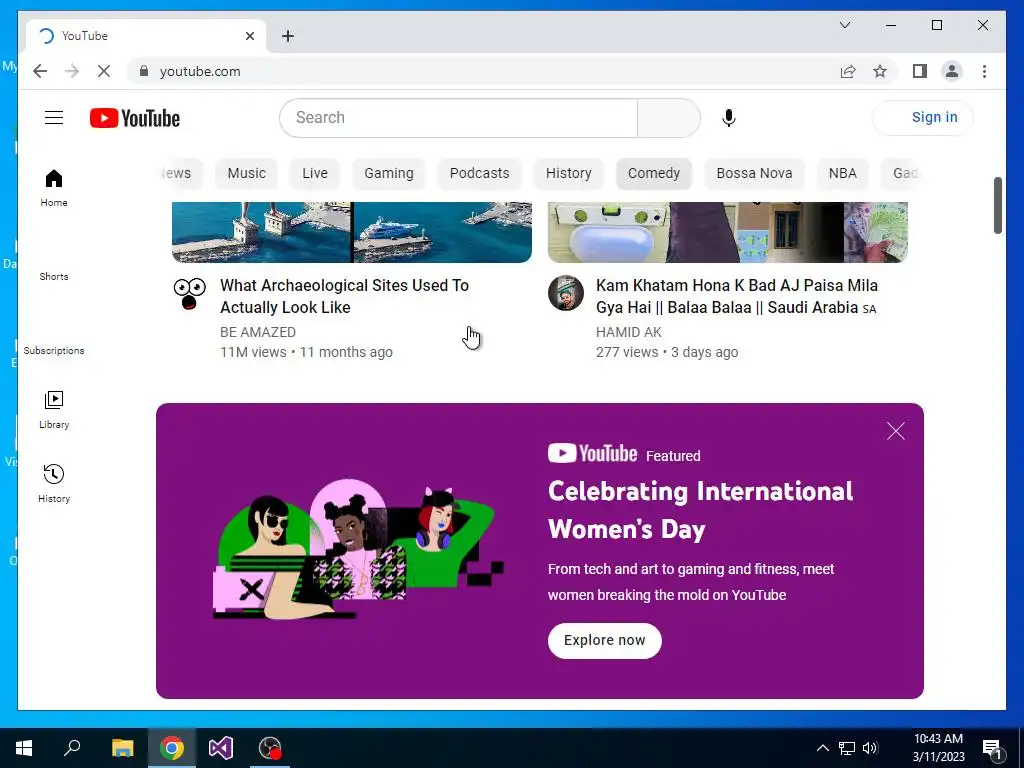Select the Bossa Nova category chip
1024x768 pixels.
(x=754, y=173)
